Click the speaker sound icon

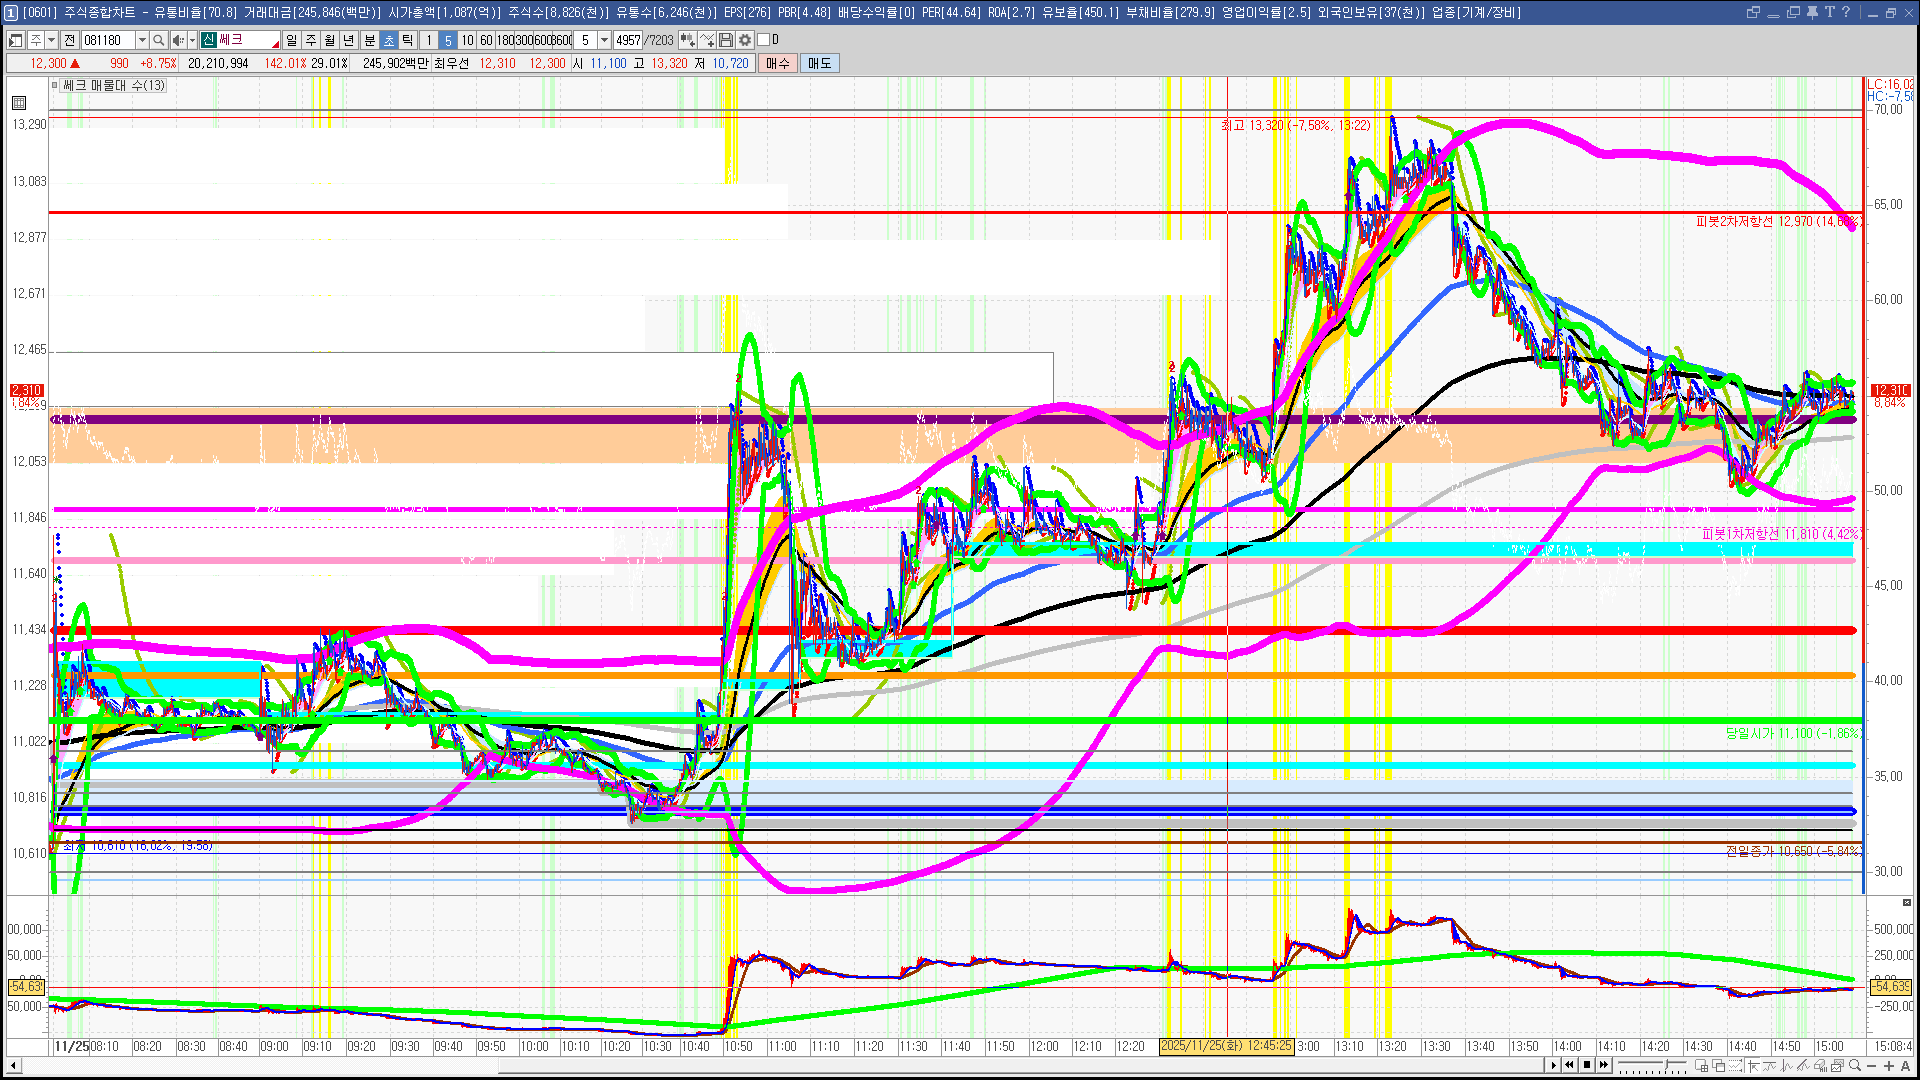tap(178, 40)
